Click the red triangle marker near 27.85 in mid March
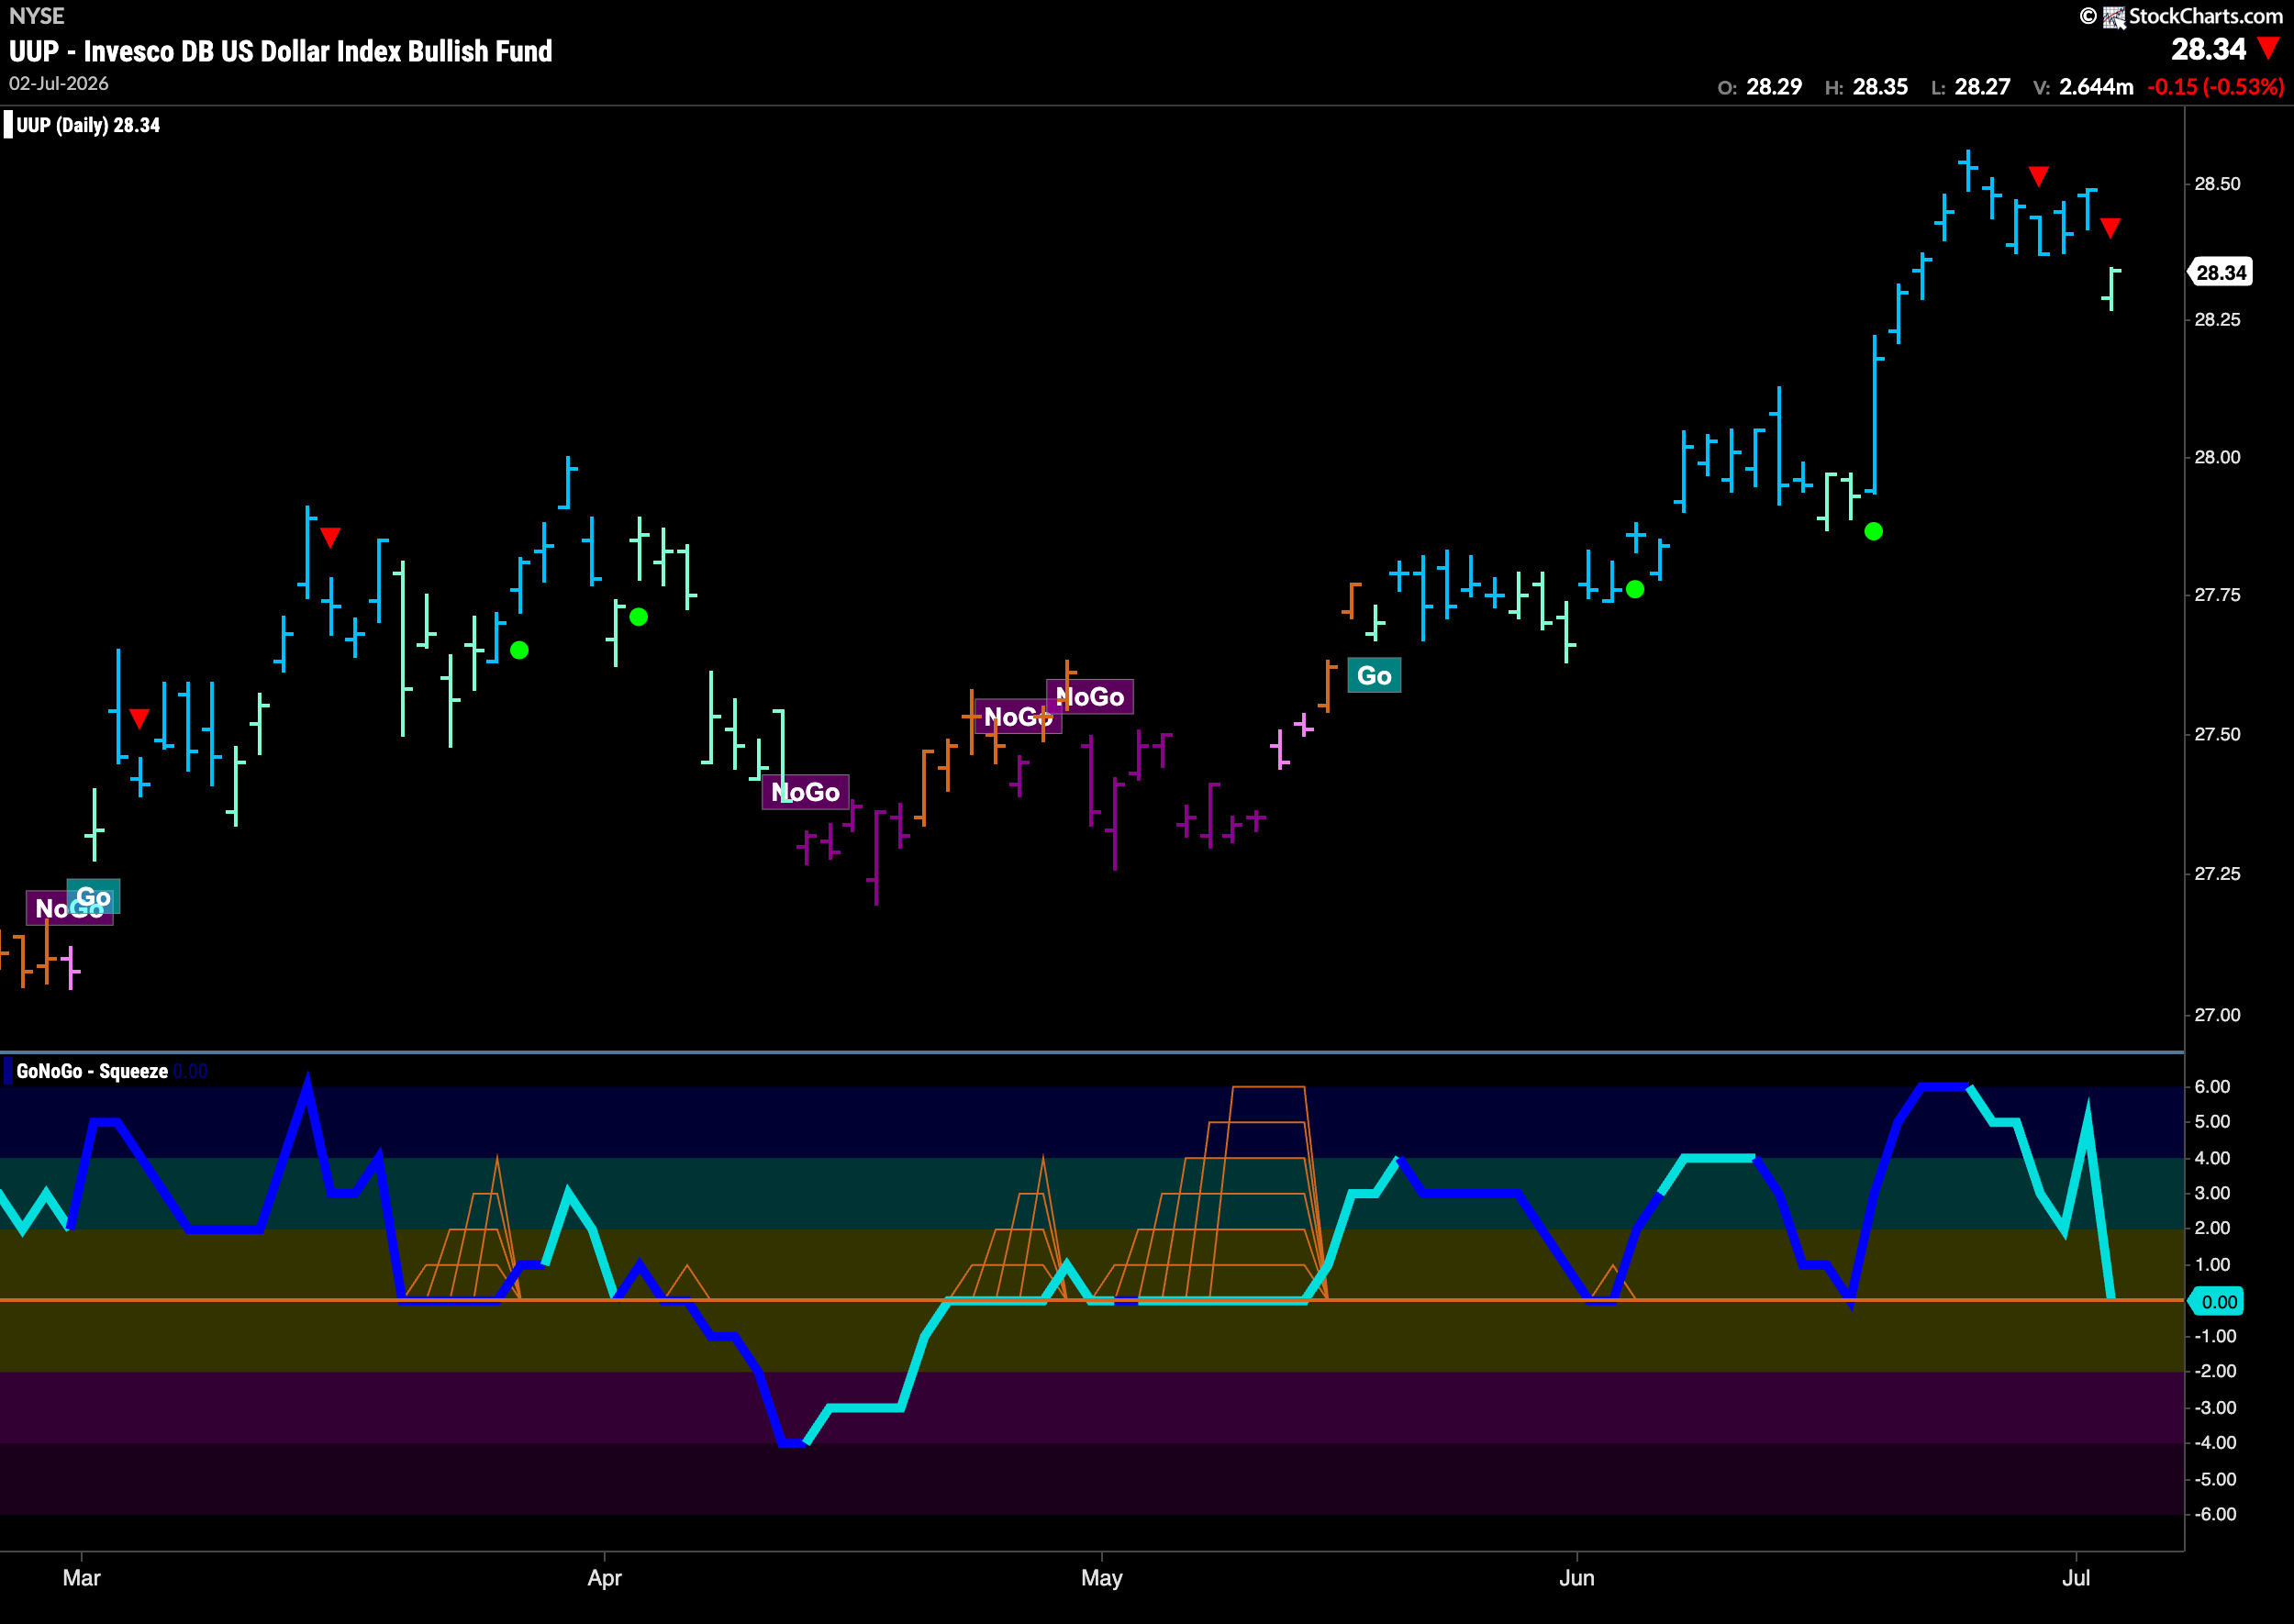 tap(330, 537)
